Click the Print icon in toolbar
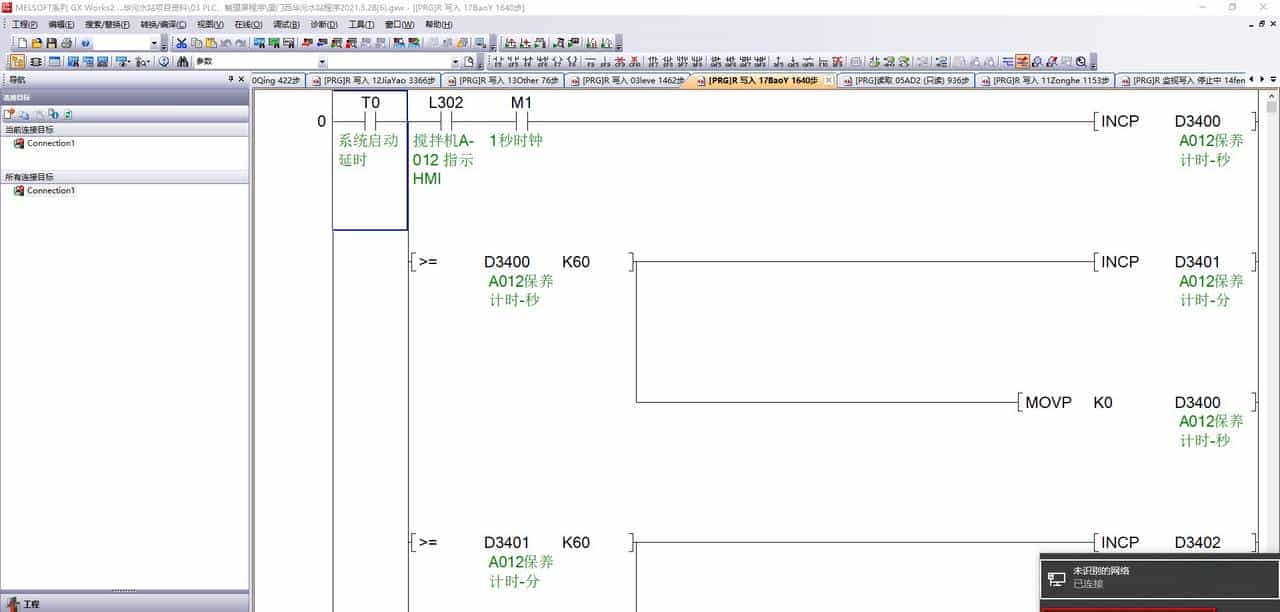 click(66, 43)
